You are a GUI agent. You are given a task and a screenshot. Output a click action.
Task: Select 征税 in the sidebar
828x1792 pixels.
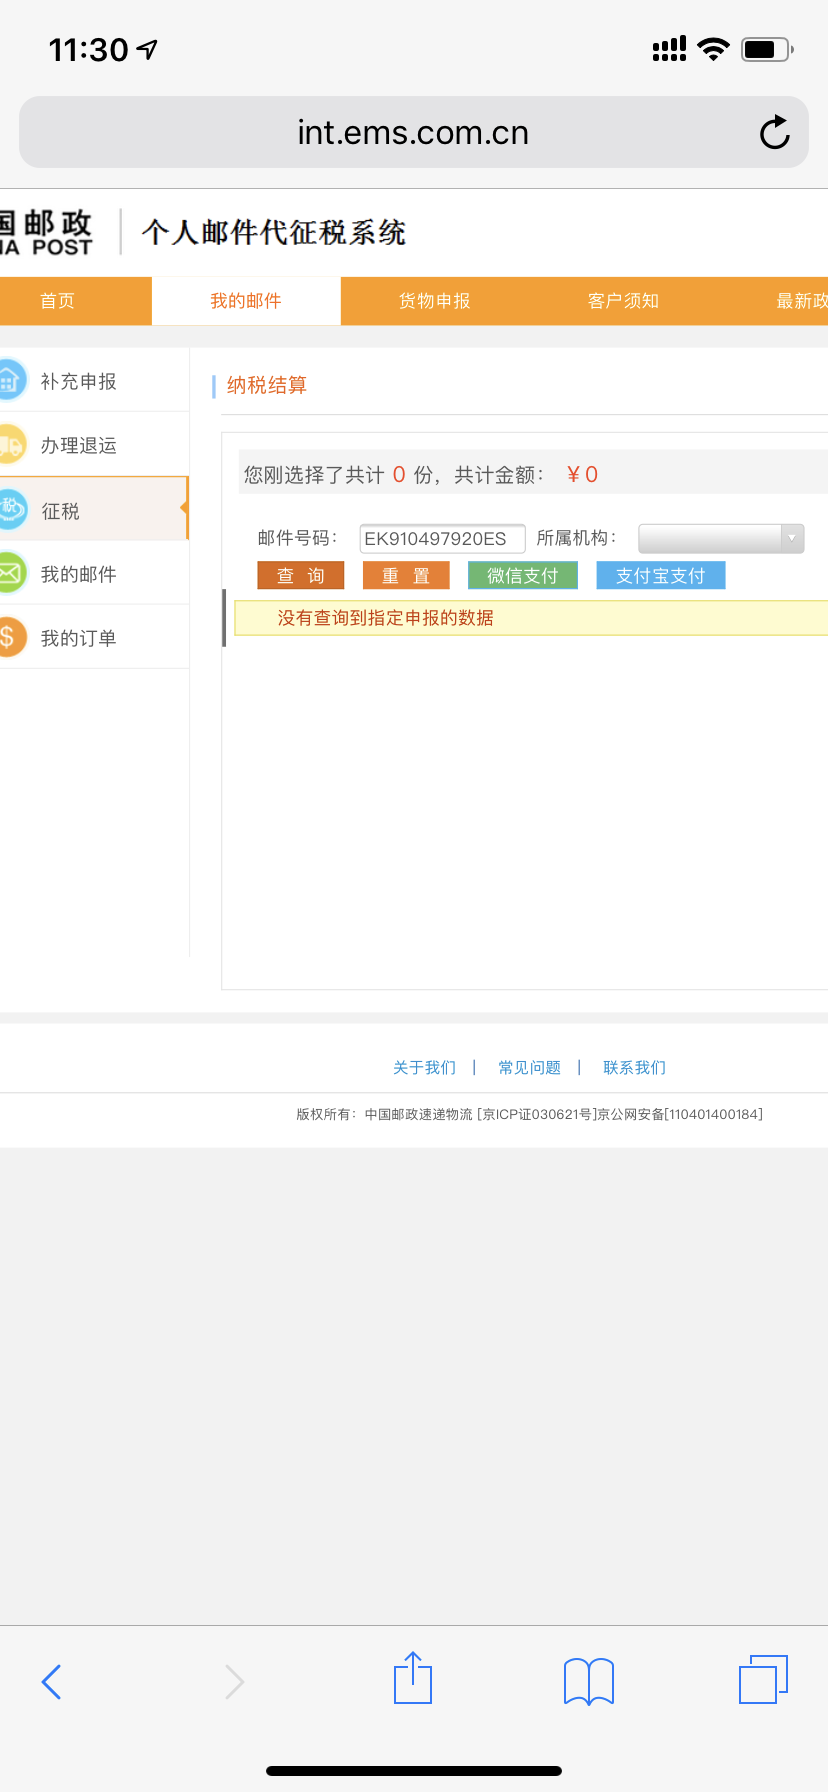click(x=94, y=509)
